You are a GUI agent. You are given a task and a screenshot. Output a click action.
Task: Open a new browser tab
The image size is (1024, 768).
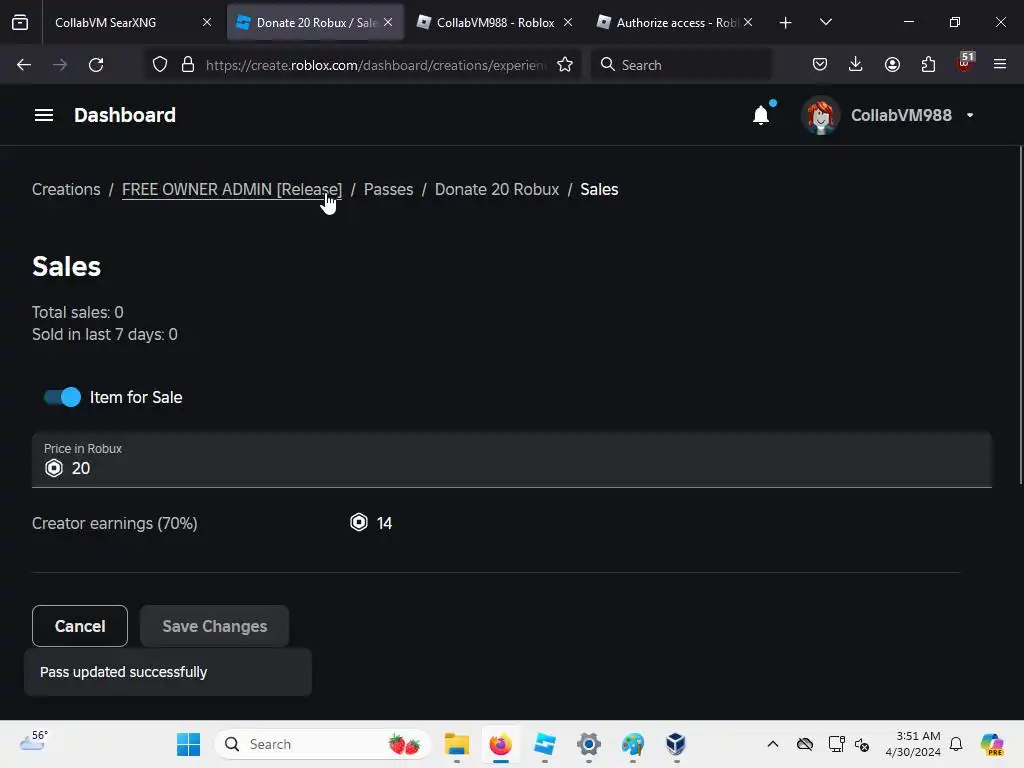pyautogui.click(x=786, y=23)
